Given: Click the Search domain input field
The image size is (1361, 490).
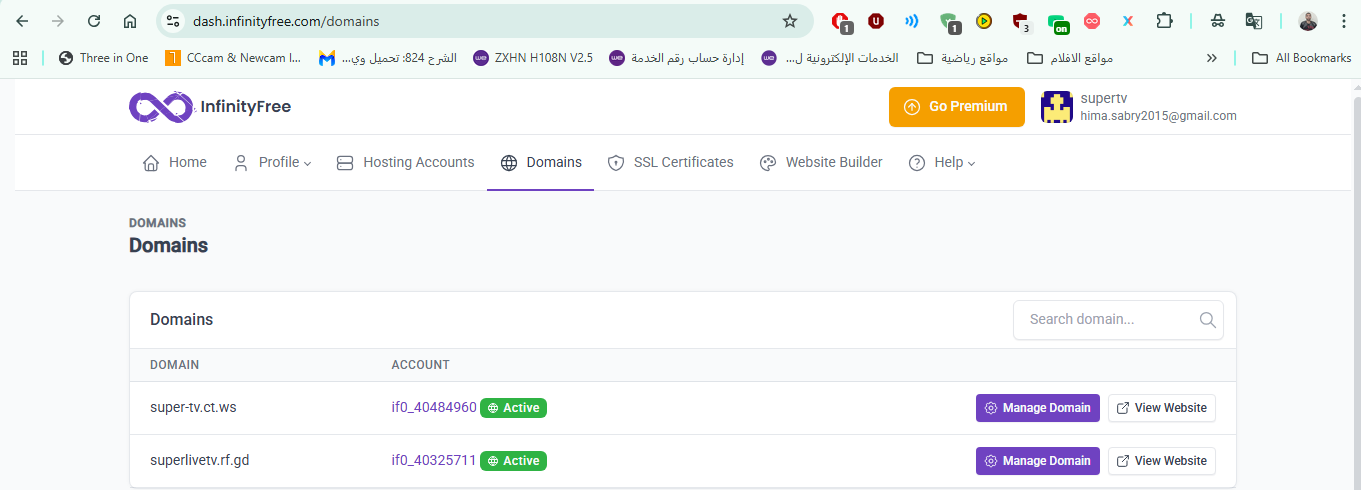Looking at the screenshot, I should [x=1105, y=320].
